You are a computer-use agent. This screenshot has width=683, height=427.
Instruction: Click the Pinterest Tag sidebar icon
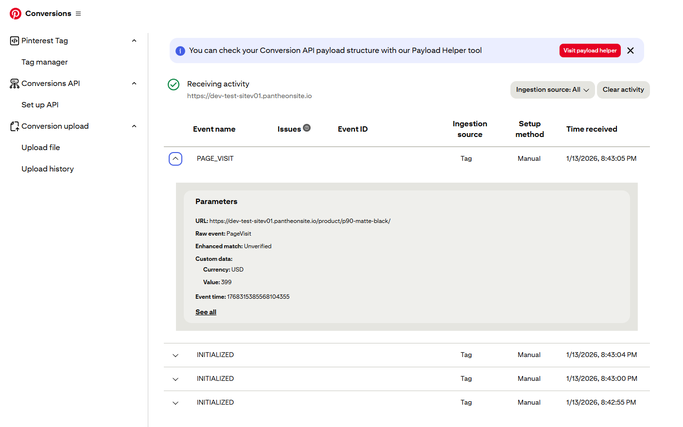pos(14,41)
